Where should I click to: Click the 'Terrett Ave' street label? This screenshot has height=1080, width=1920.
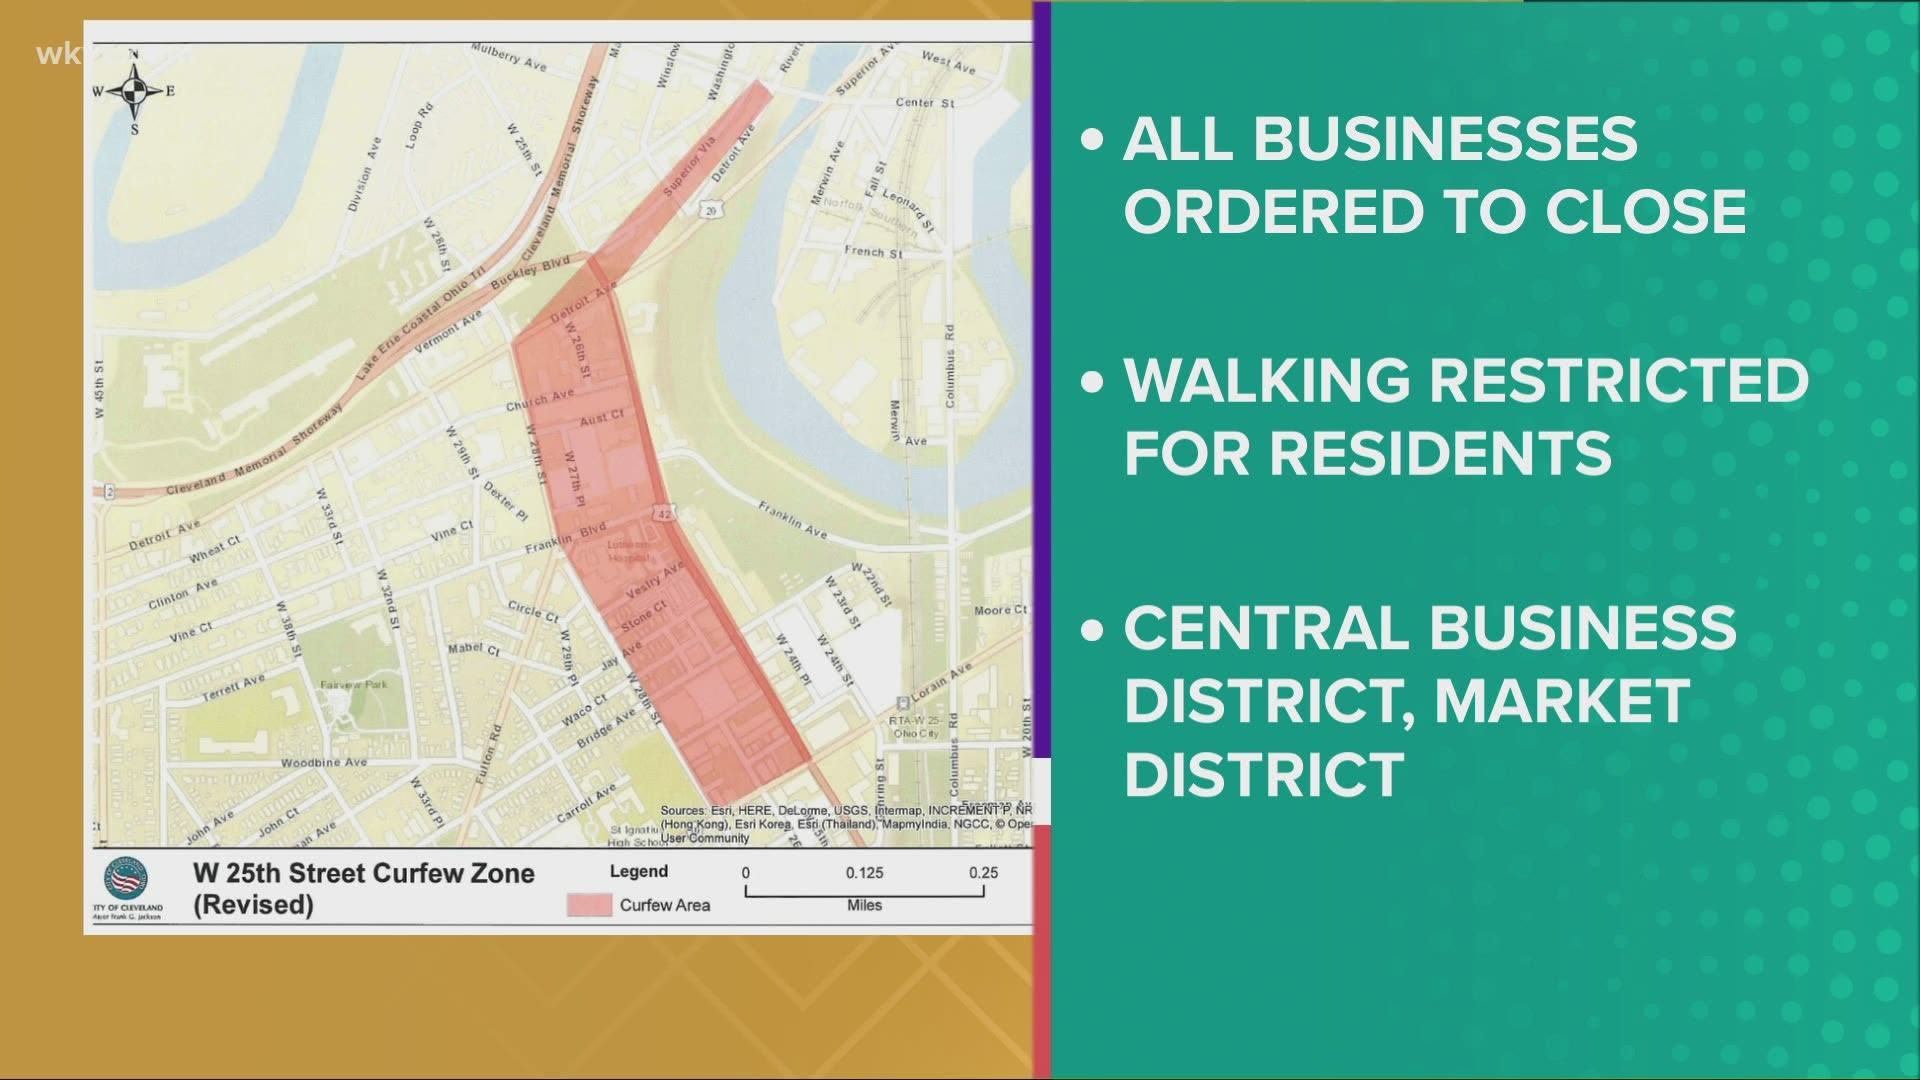[x=233, y=687]
